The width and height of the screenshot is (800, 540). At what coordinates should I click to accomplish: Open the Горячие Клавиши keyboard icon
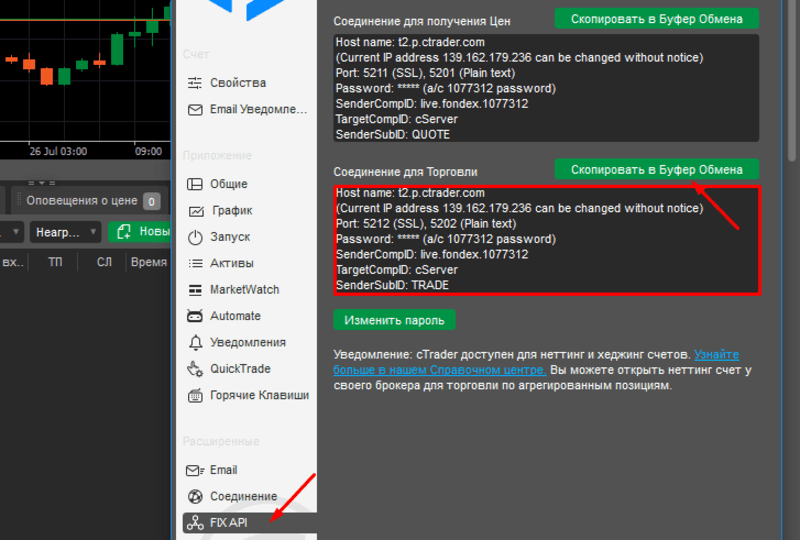click(195, 396)
